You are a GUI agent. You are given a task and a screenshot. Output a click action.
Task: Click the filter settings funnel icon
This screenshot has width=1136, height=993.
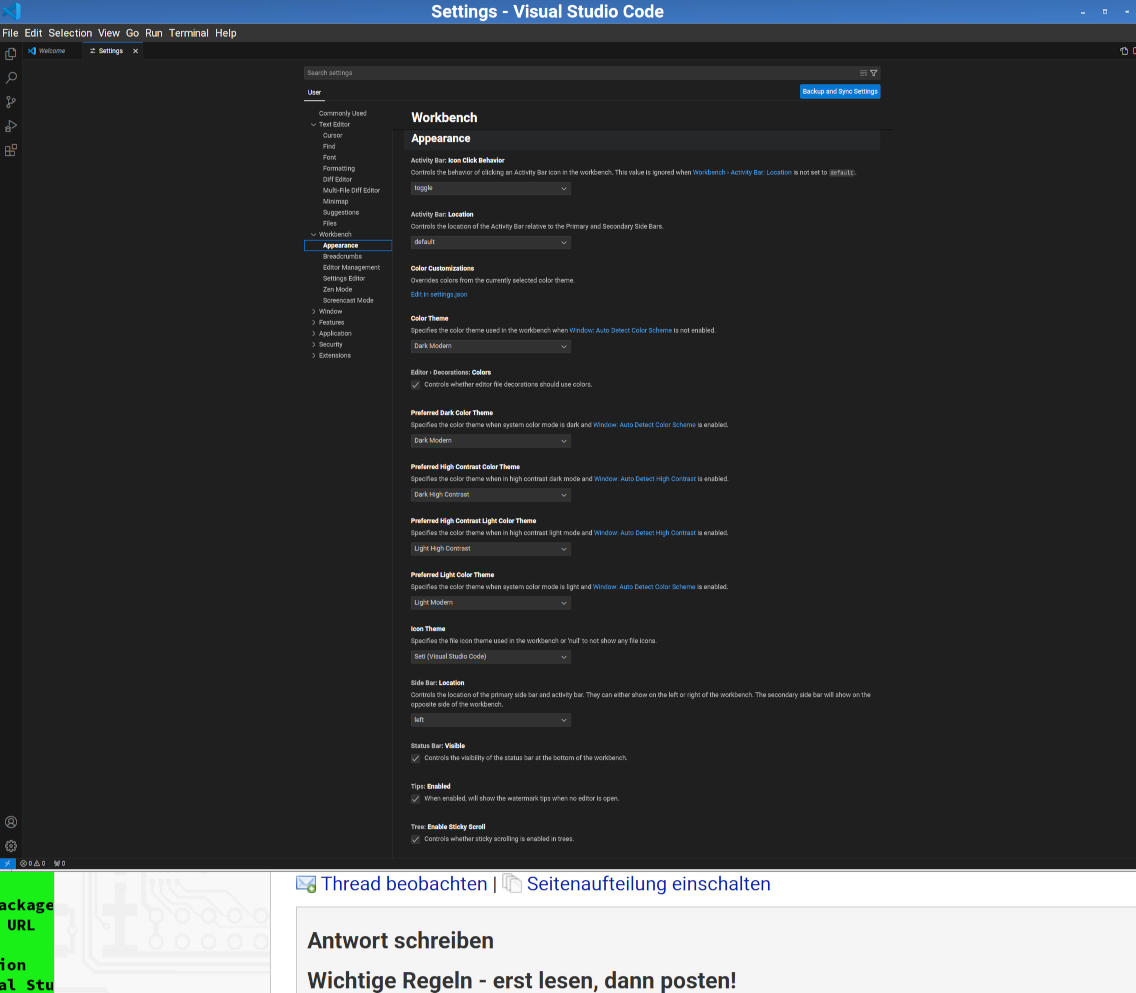click(874, 73)
